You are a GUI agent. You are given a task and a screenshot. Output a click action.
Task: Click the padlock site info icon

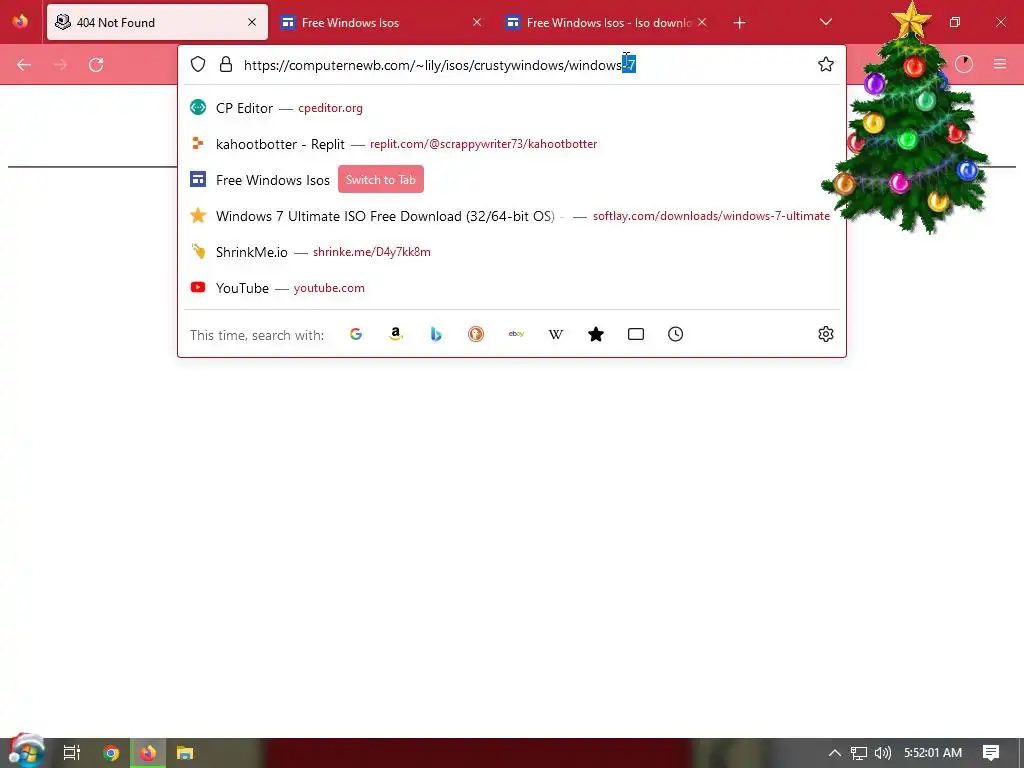point(226,64)
